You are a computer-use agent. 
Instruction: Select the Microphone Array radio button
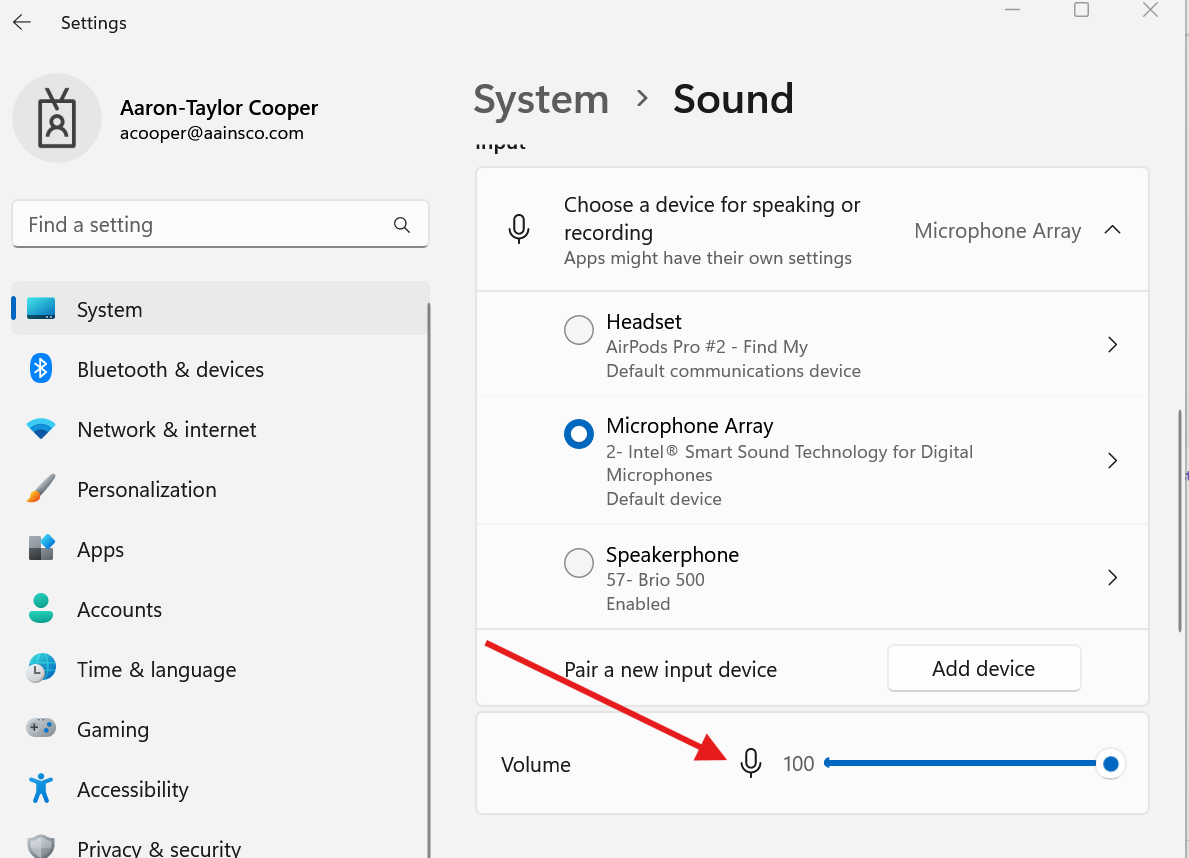tap(579, 434)
